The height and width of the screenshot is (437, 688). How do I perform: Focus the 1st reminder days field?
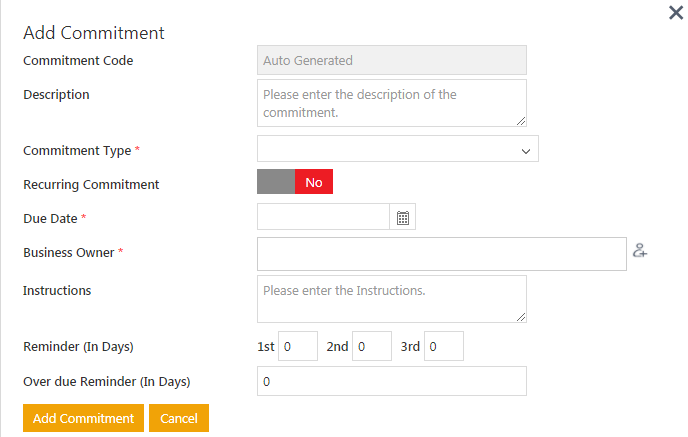(297, 347)
